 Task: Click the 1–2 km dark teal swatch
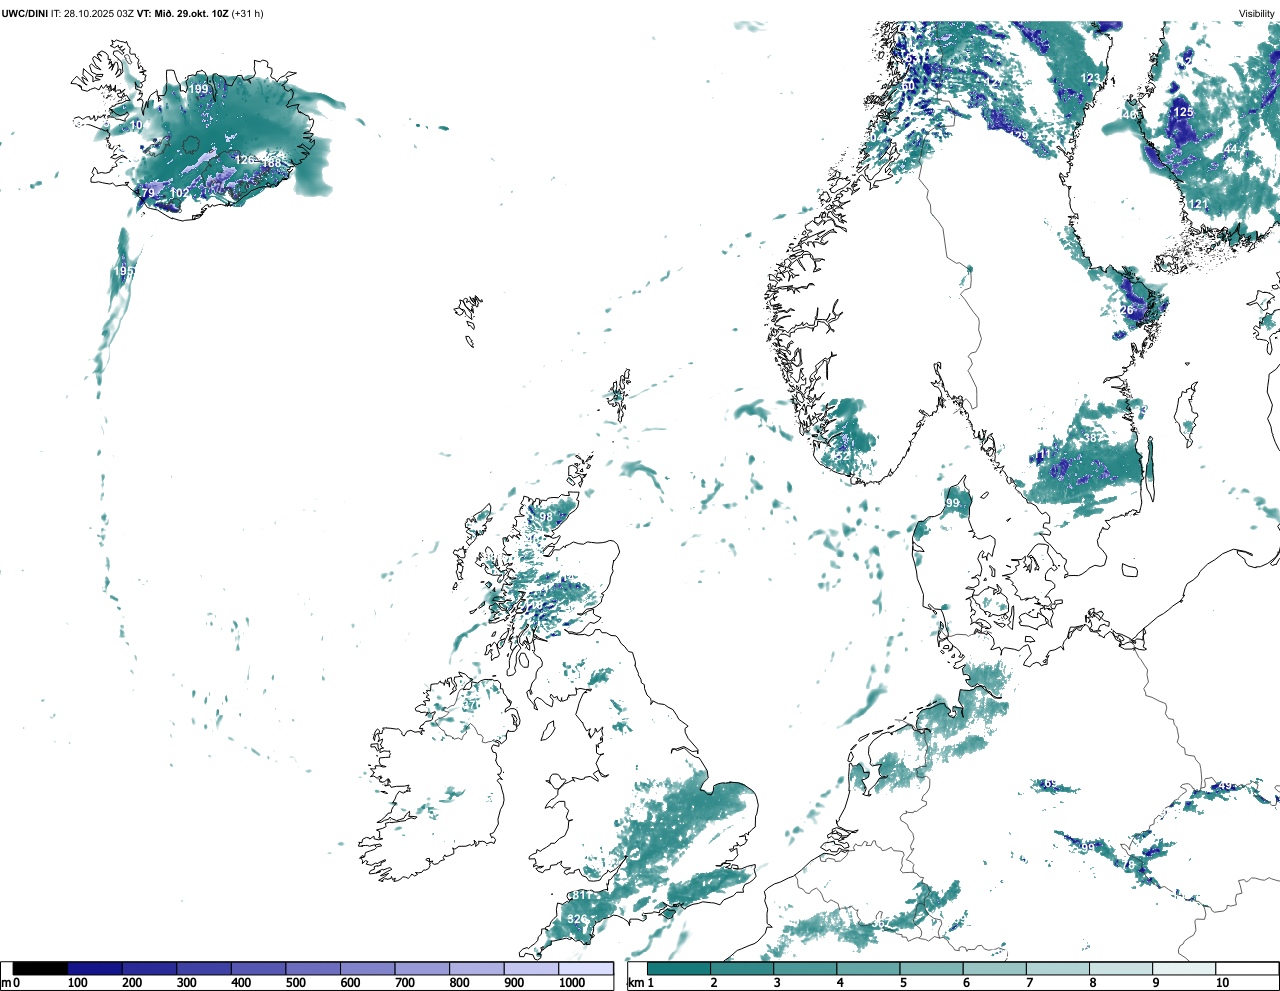tap(679, 968)
